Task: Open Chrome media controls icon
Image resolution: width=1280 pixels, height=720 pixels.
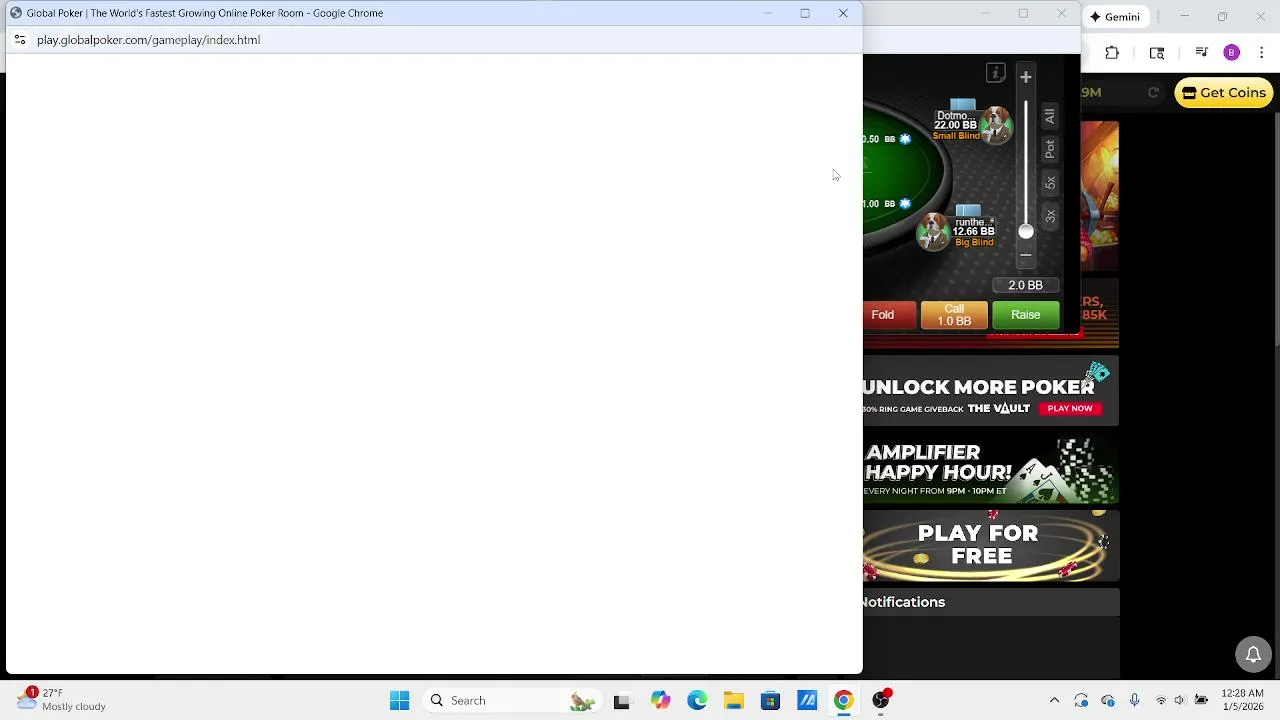Action: 1202,53
